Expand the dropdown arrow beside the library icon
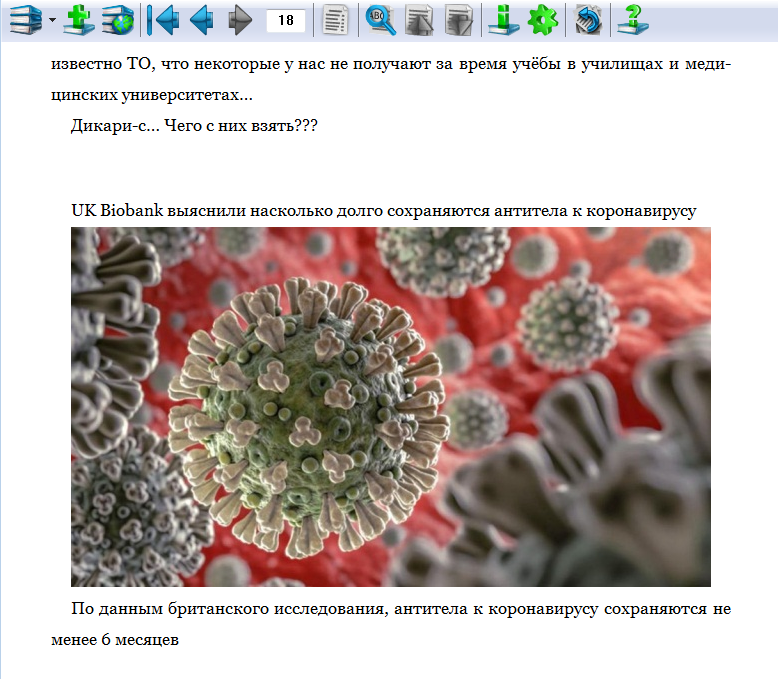This screenshot has height=679, width=778. pyautogui.click(x=52, y=20)
